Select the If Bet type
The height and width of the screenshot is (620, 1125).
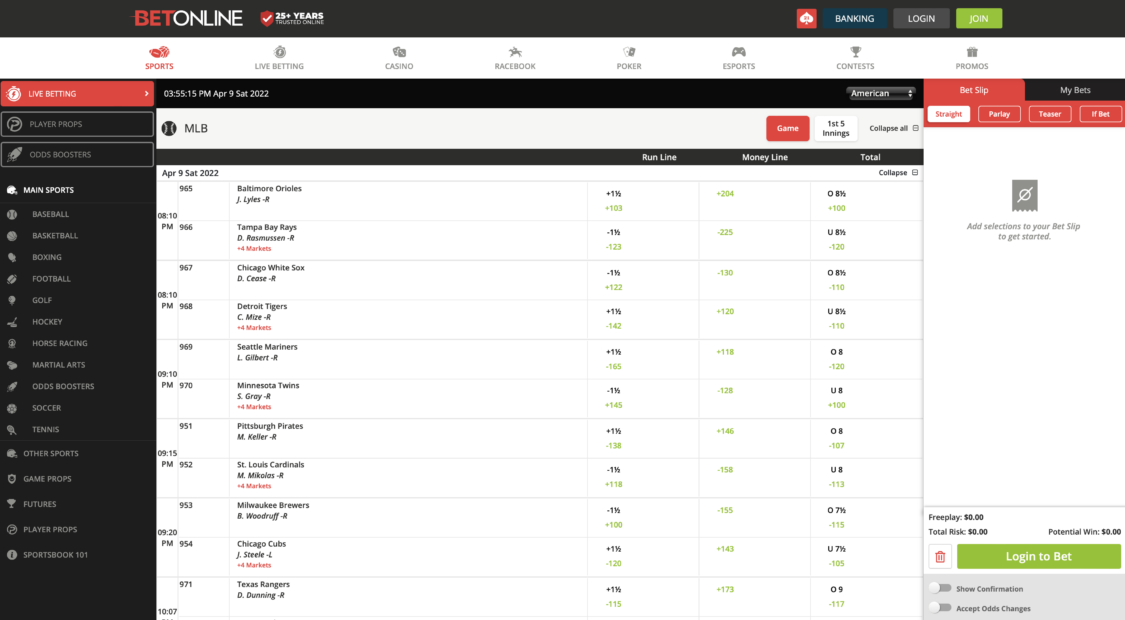(1101, 114)
